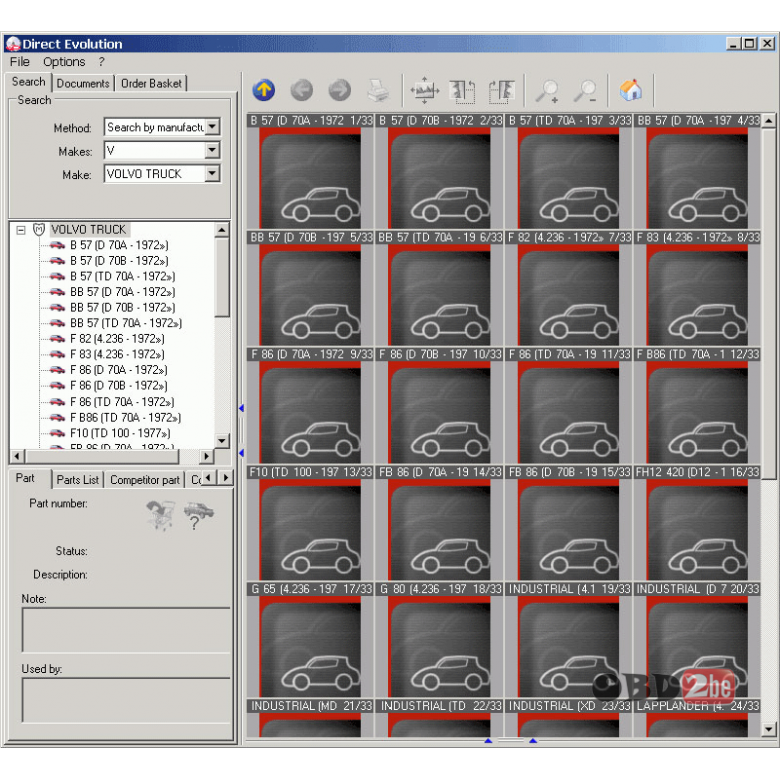780x780 pixels.
Task: Switch to the Parts List tab
Action: [78, 480]
